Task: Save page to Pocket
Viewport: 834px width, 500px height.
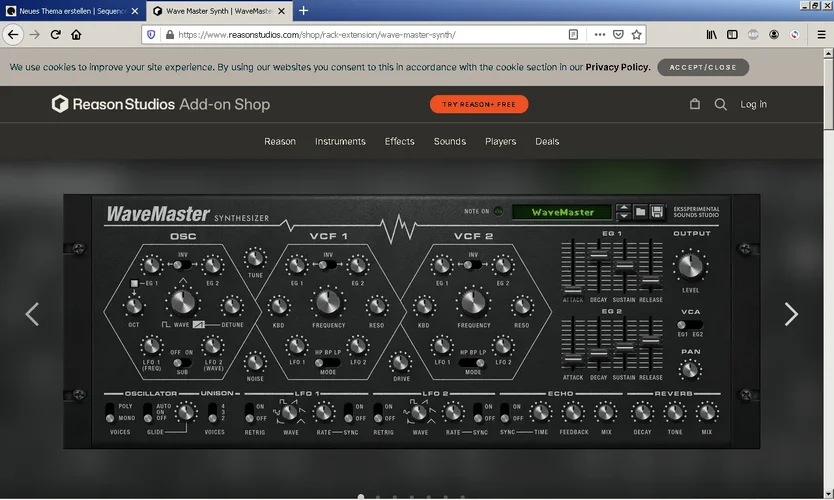Action: pyautogui.click(x=618, y=35)
